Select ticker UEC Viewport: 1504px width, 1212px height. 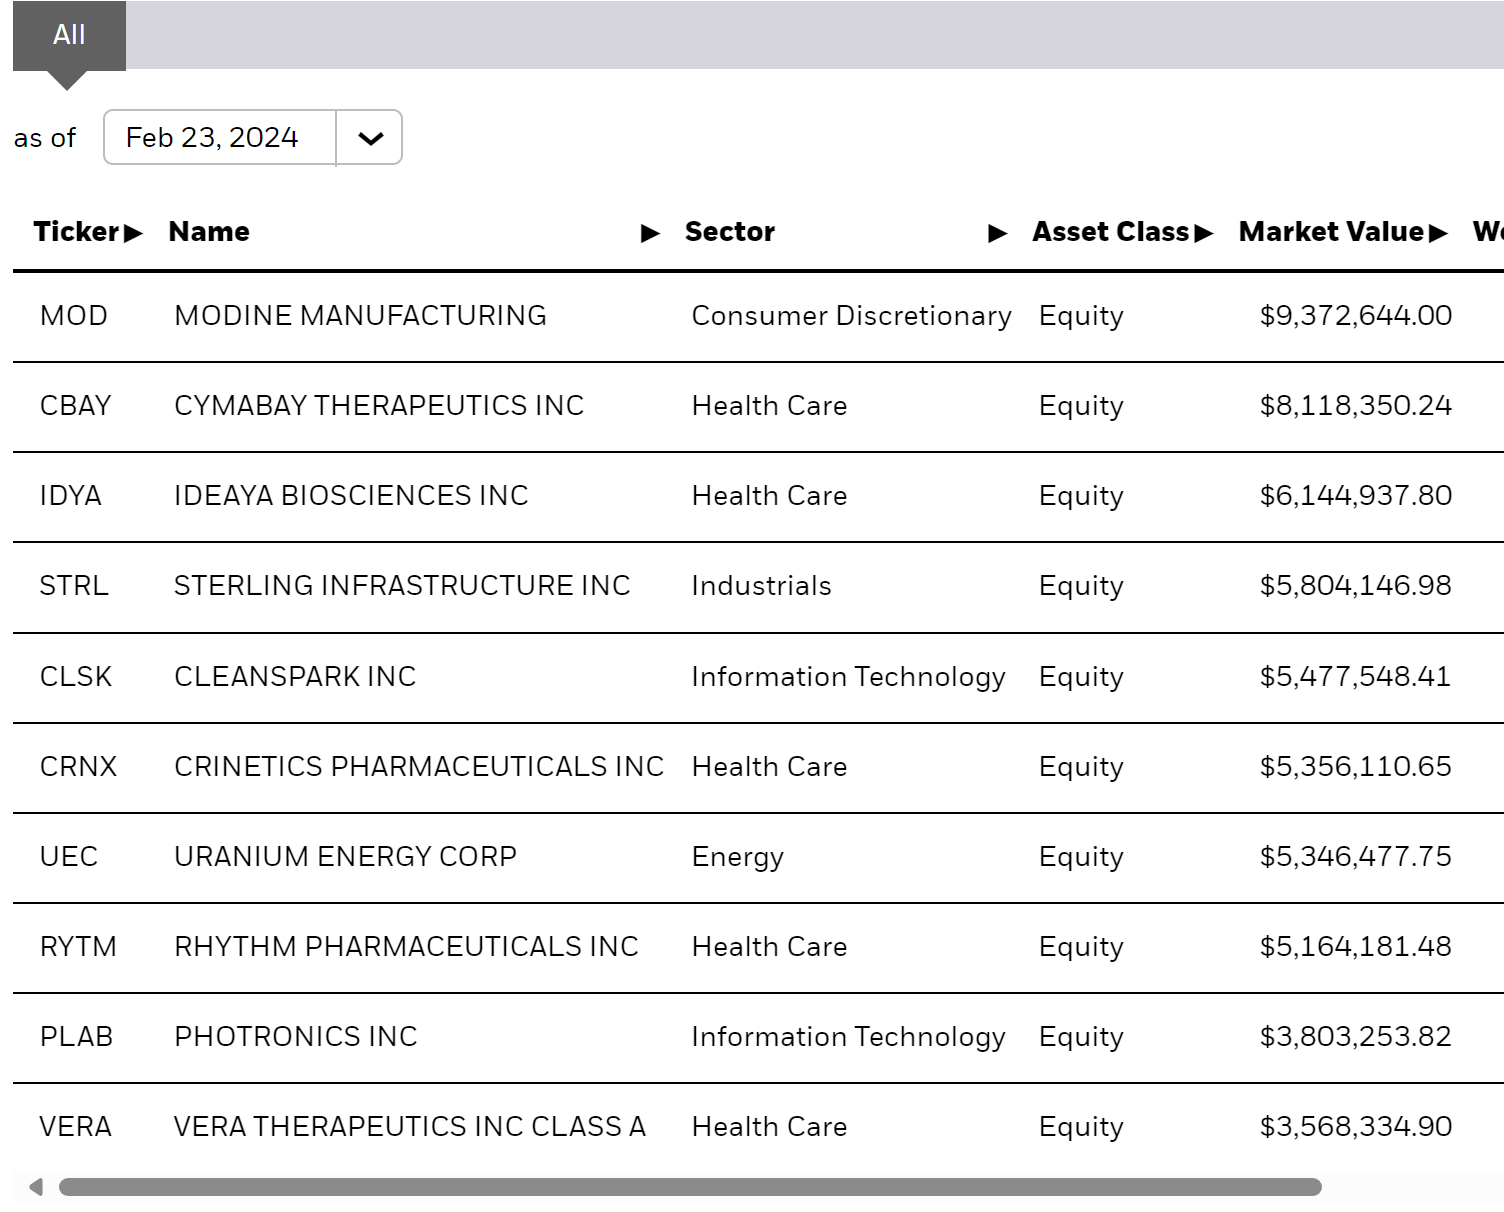[69, 857]
